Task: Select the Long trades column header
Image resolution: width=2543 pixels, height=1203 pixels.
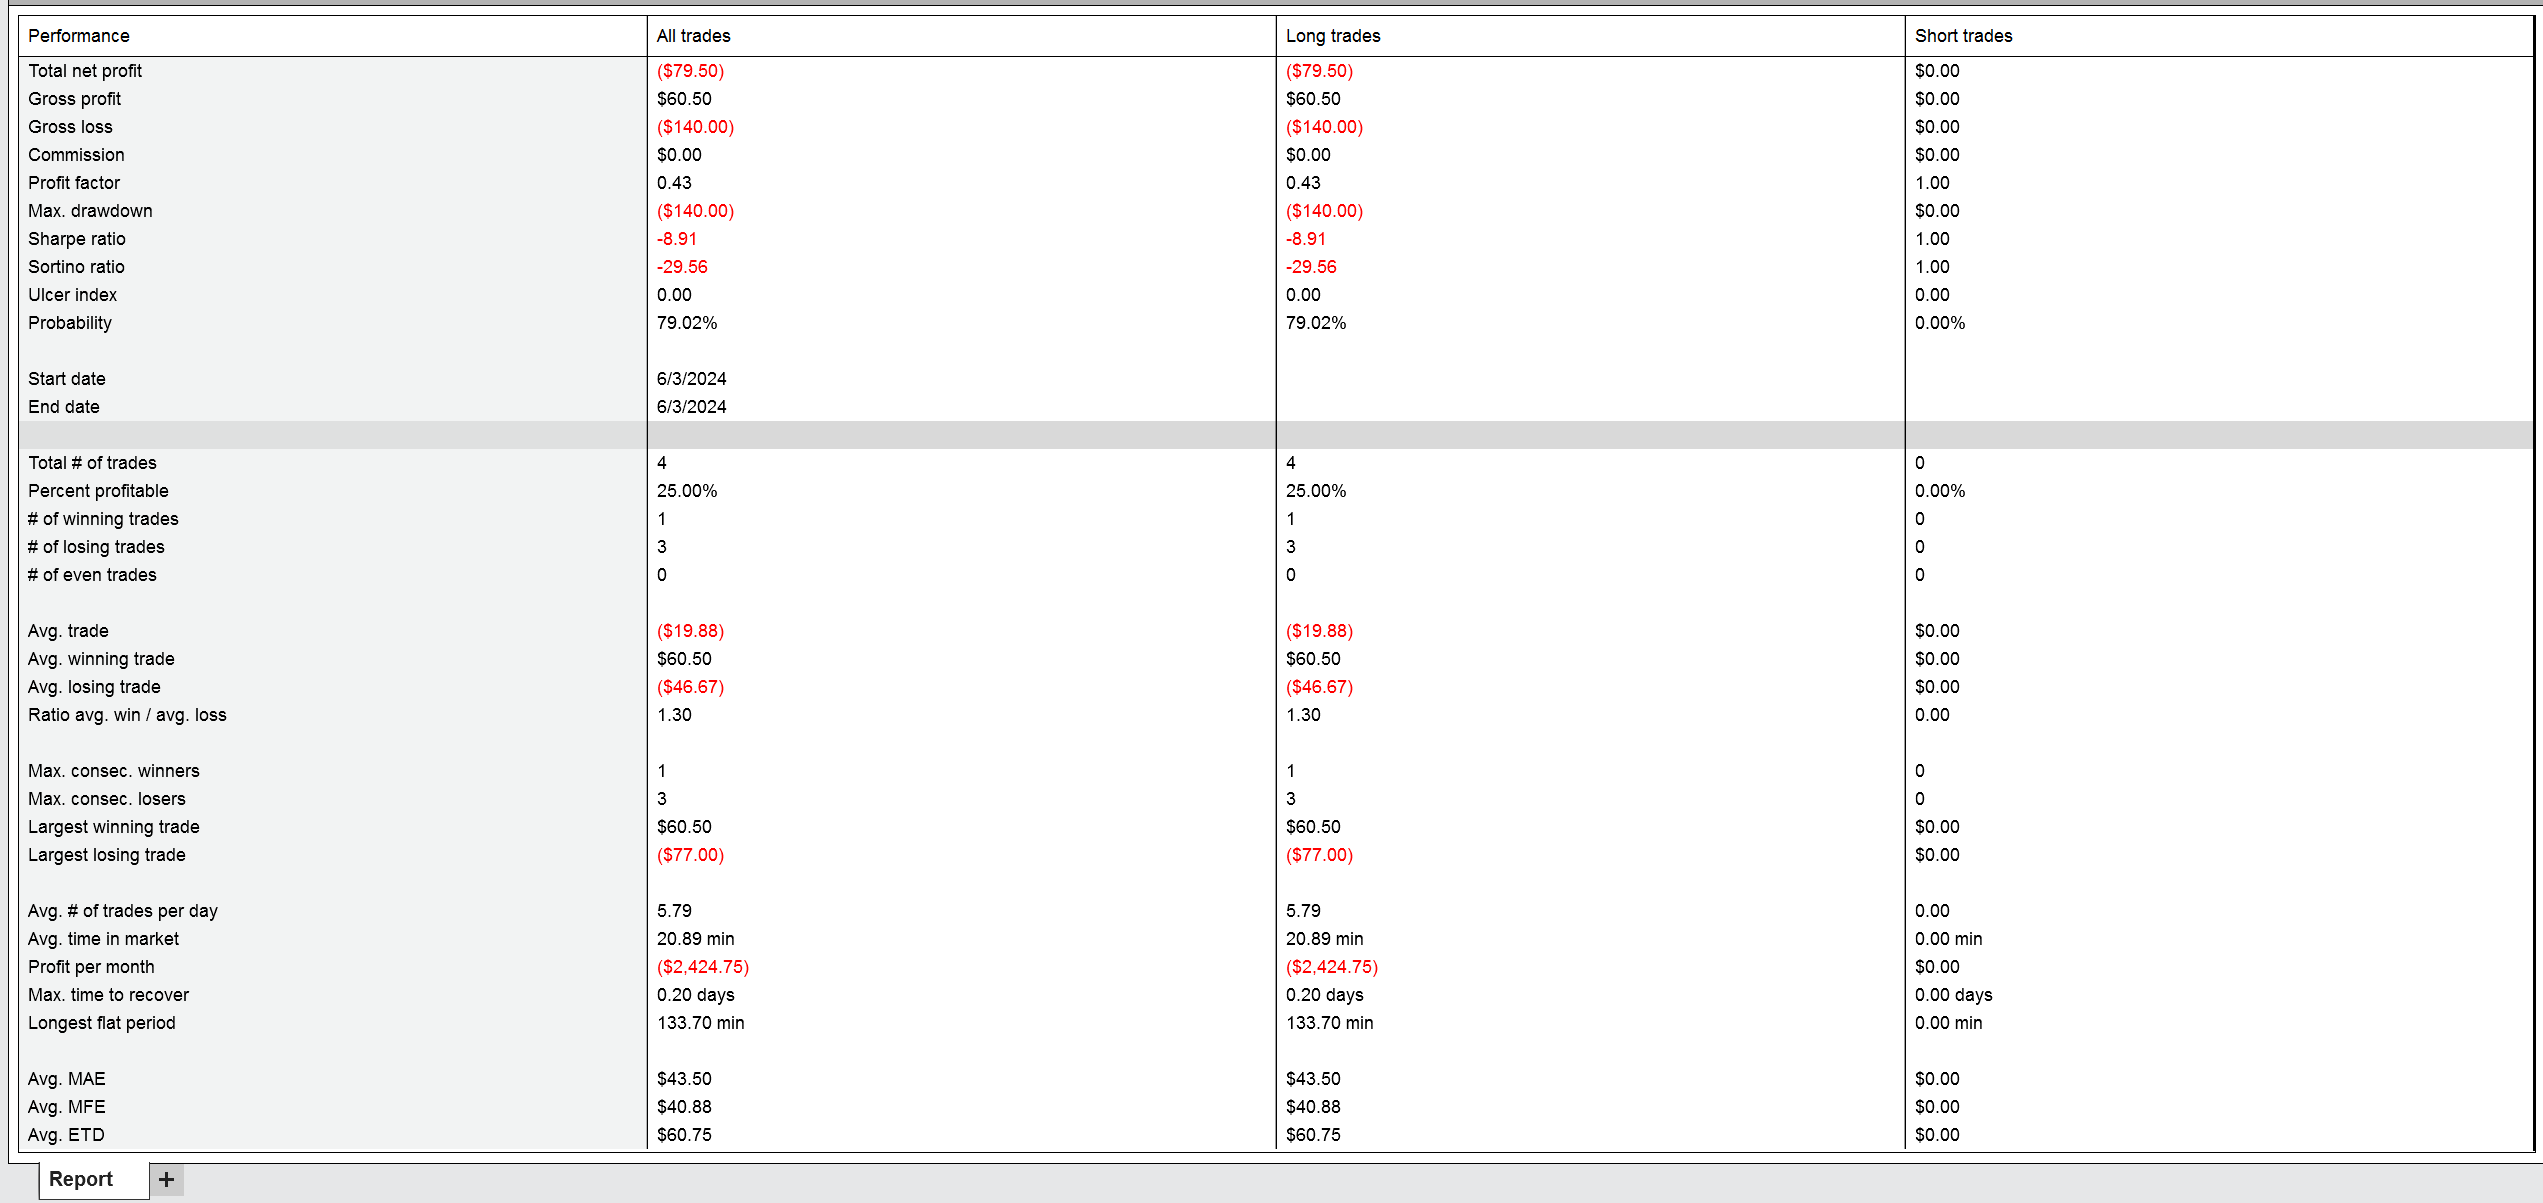Action: pyautogui.click(x=1332, y=36)
